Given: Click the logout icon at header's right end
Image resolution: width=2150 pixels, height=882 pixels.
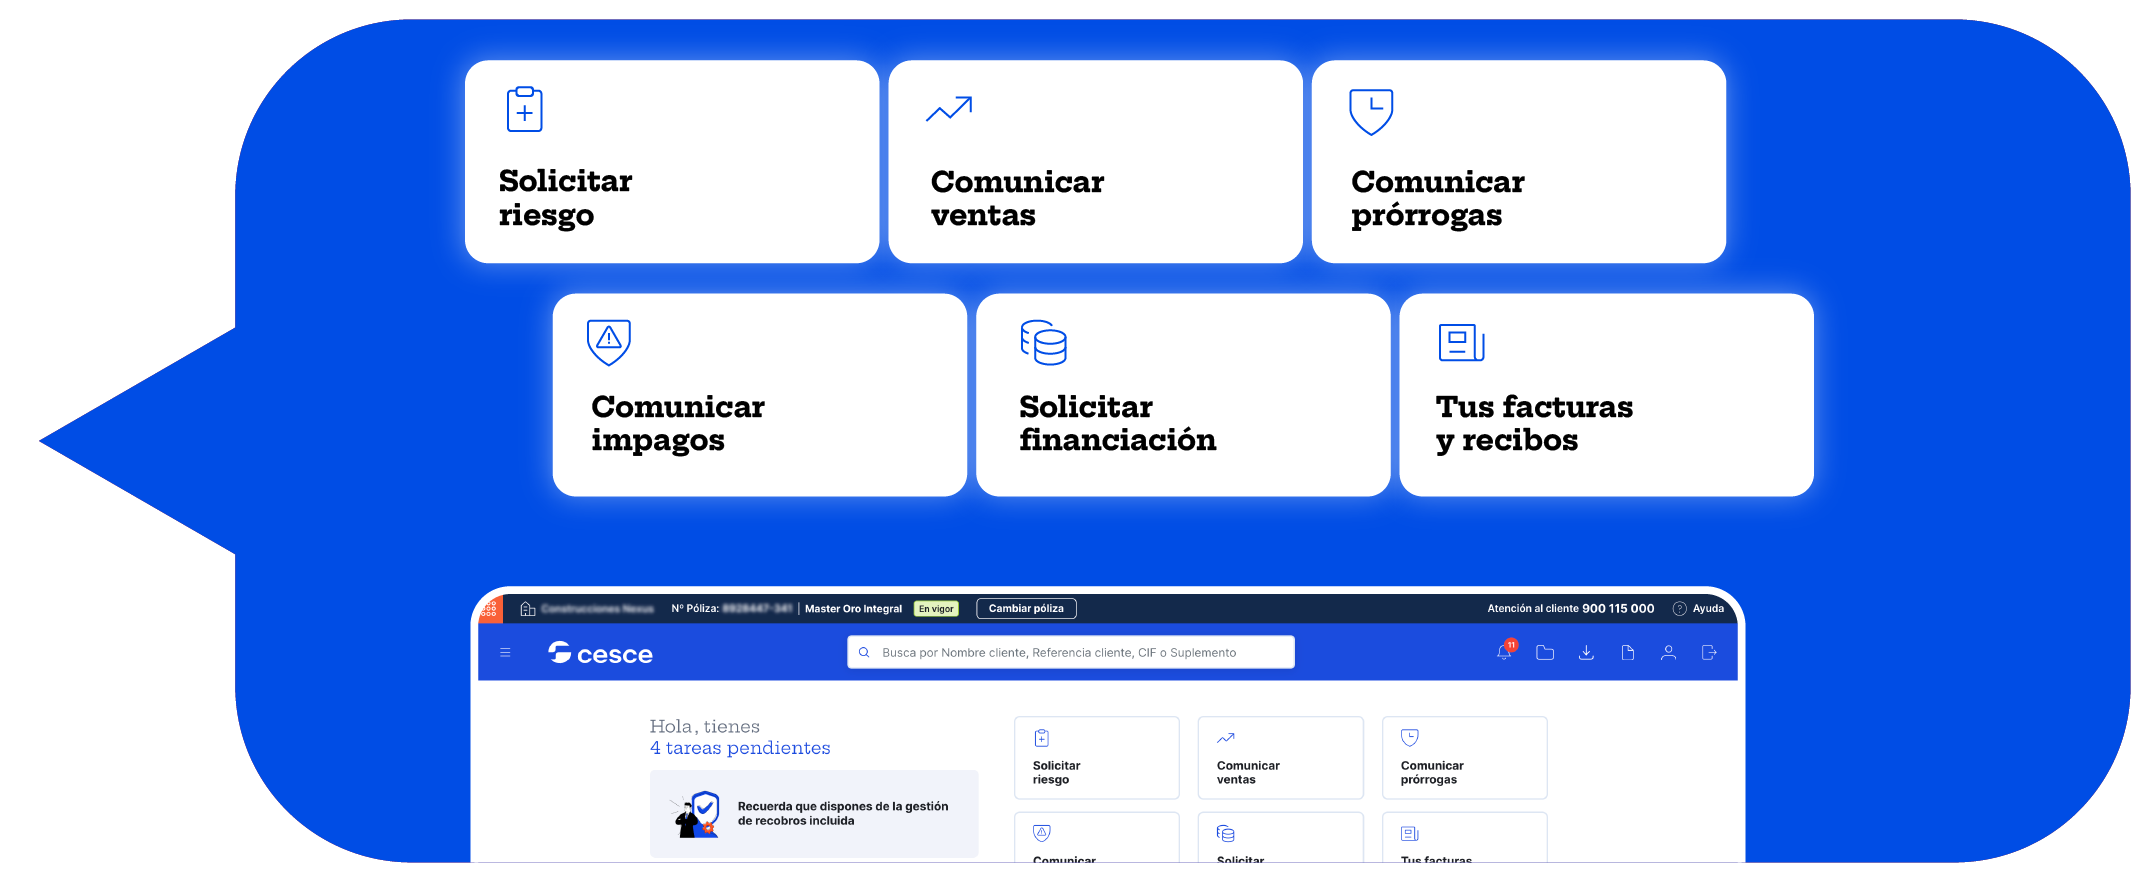Looking at the screenshot, I should [1709, 653].
